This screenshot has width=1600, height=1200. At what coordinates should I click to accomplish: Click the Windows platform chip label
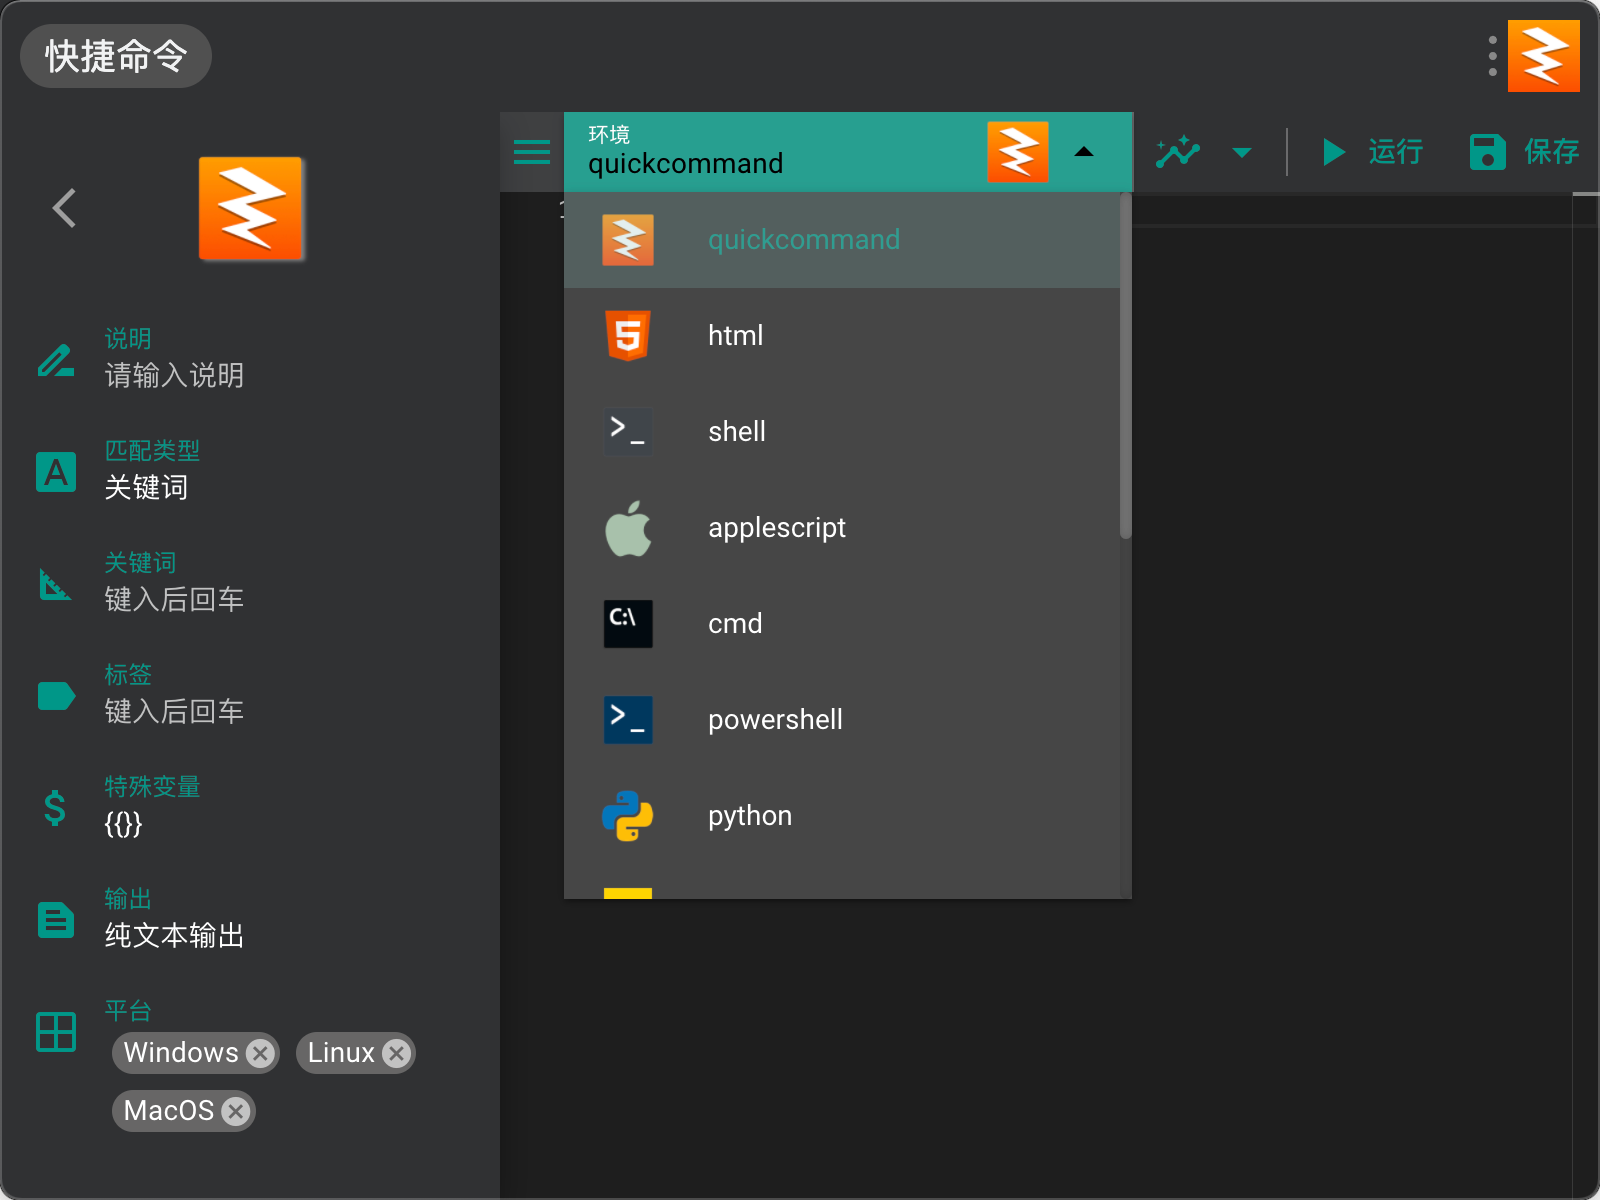tap(181, 1053)
